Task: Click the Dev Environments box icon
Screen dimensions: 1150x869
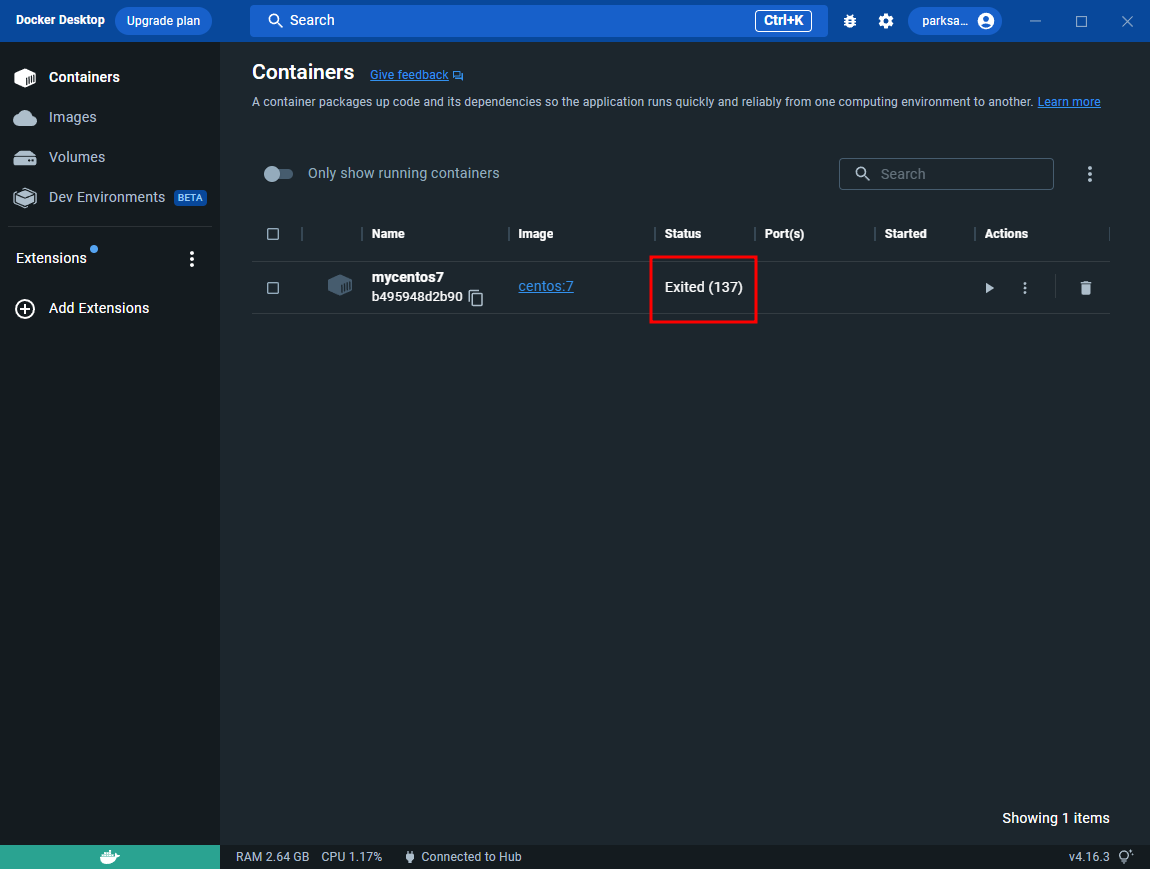Action: click(25, 198)
